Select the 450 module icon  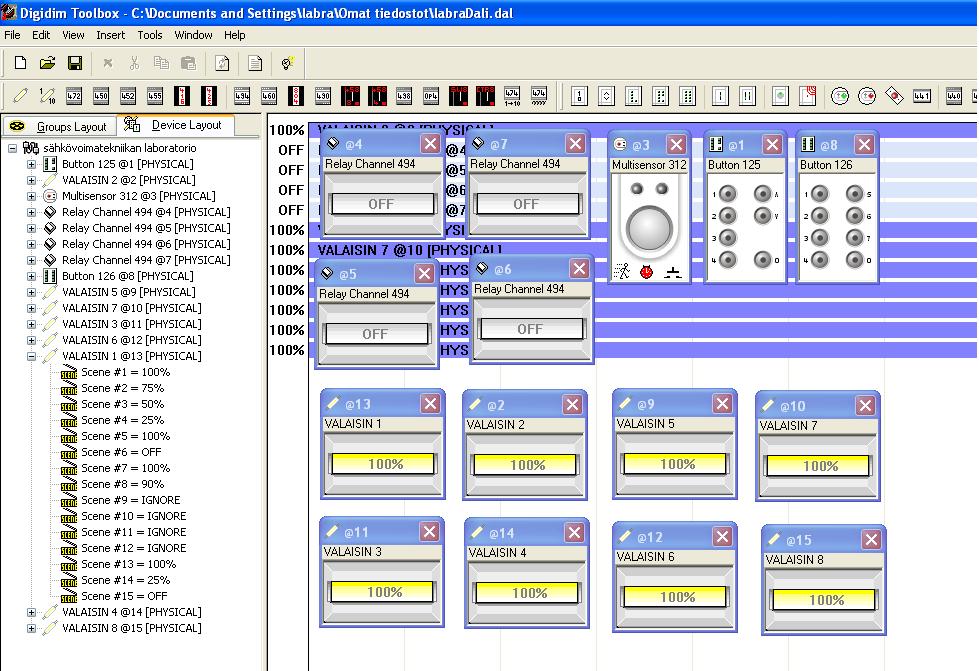pyautogui.click(x=101, y=96)
